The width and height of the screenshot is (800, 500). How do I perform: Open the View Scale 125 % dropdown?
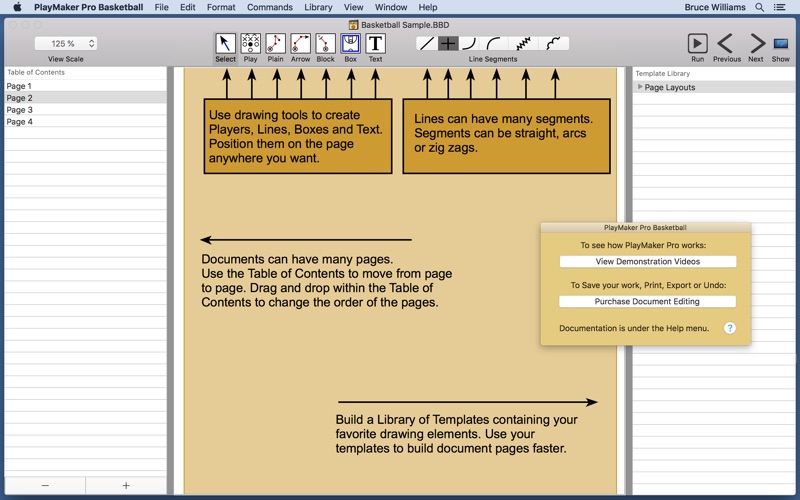click(66, 44)
